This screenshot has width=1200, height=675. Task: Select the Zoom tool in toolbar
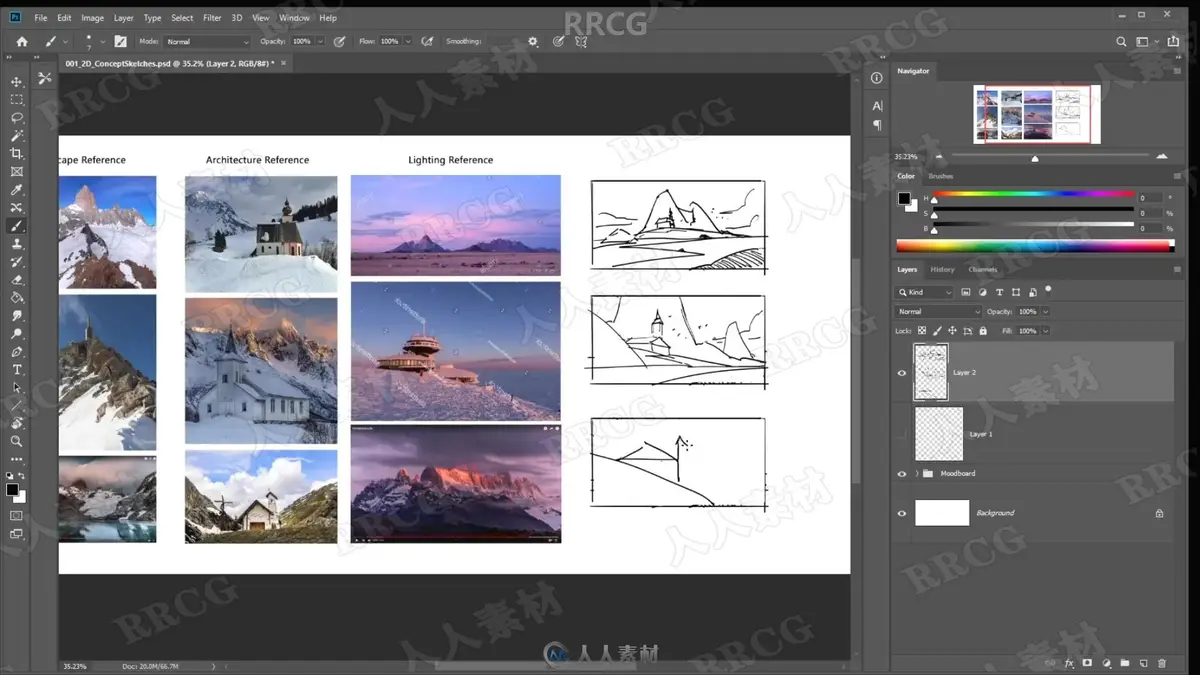16,441
